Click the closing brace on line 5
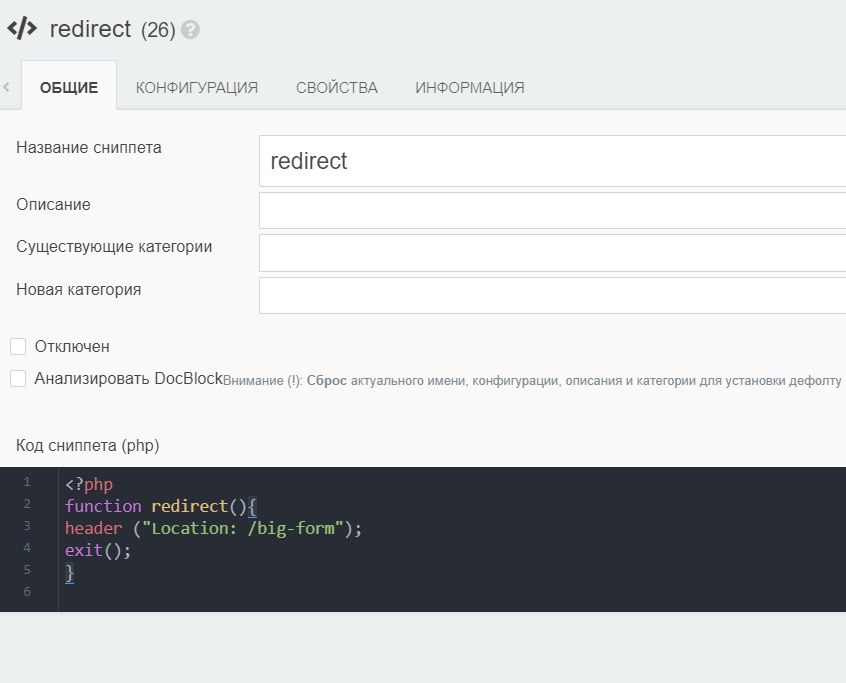Screen dimensions: 846x683 tap(69, 572)
